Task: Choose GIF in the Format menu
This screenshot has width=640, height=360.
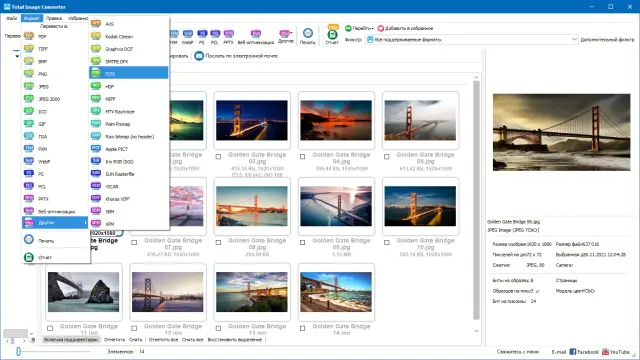Action: coord(55,124)
